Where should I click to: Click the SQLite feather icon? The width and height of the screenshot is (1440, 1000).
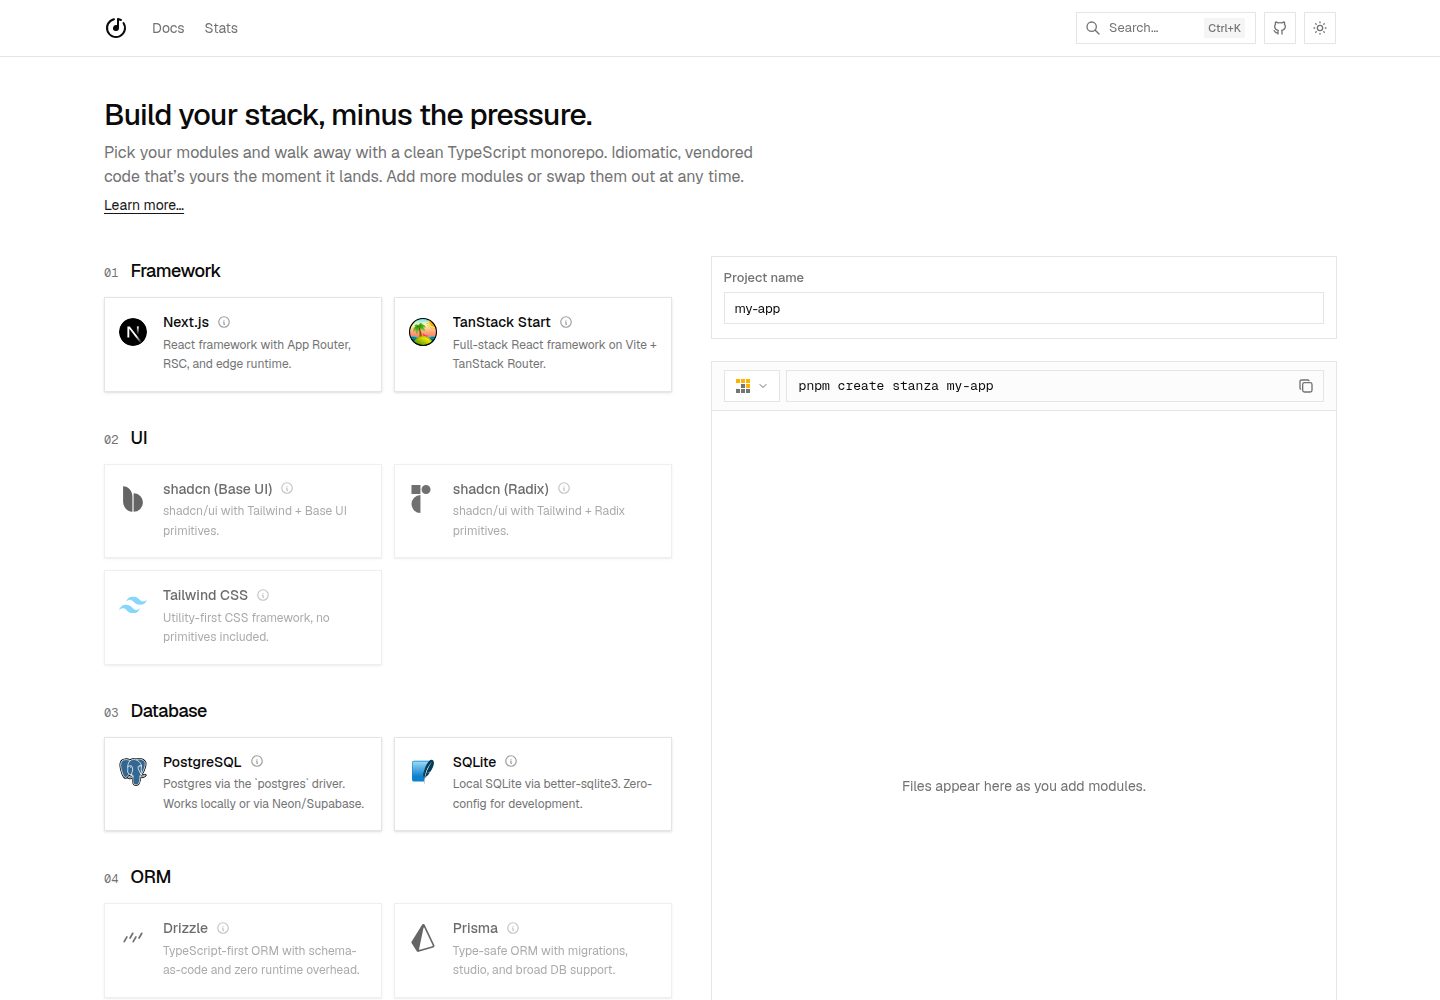[x=423, y=771]
